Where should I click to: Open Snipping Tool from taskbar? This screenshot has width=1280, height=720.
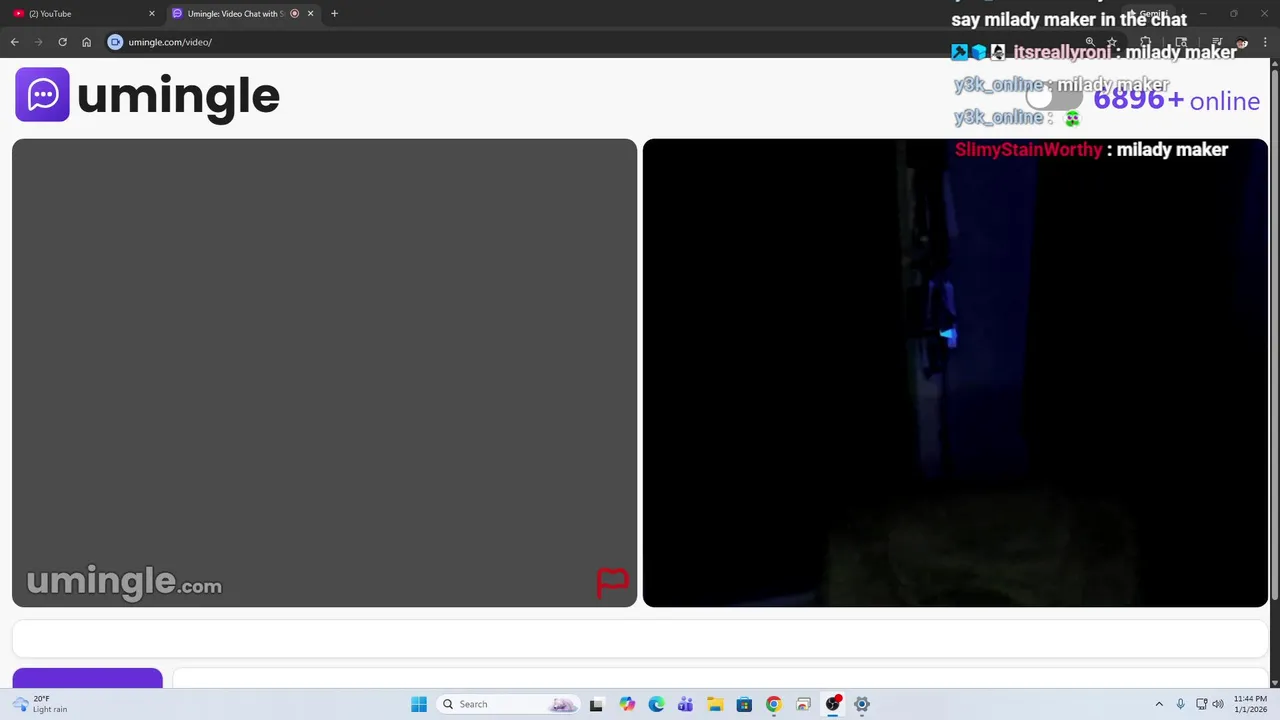click(x=803, y=704)
